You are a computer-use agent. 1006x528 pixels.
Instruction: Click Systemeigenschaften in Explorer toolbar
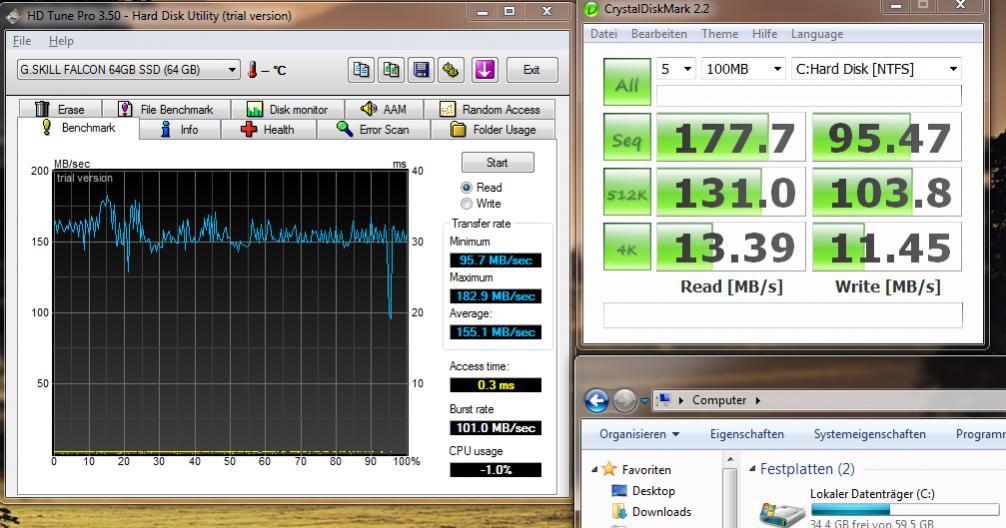pyautogui.click(x=869, y=434)
